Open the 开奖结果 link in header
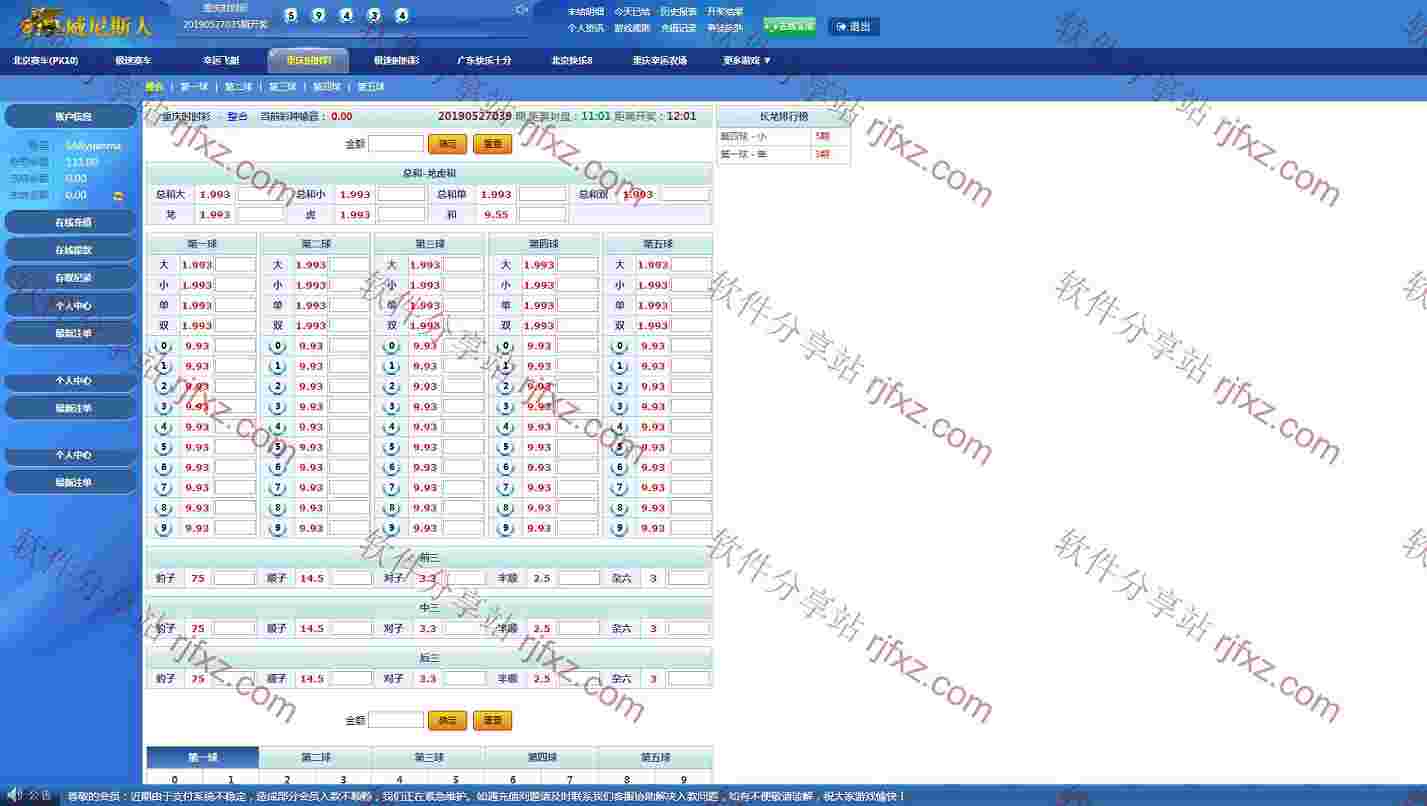Screen dimensions: 1427x806 724,12
